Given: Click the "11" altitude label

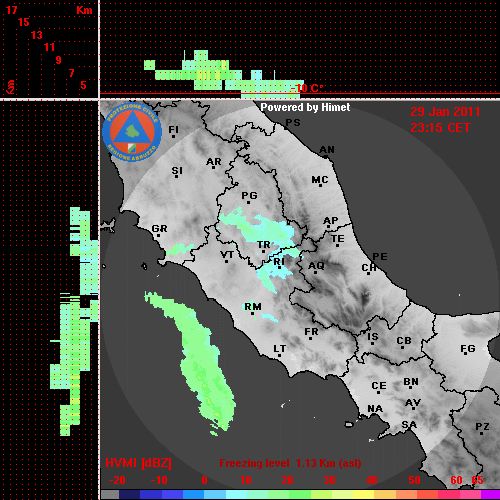Looking at the screenshot, I should tap(49, 47).
